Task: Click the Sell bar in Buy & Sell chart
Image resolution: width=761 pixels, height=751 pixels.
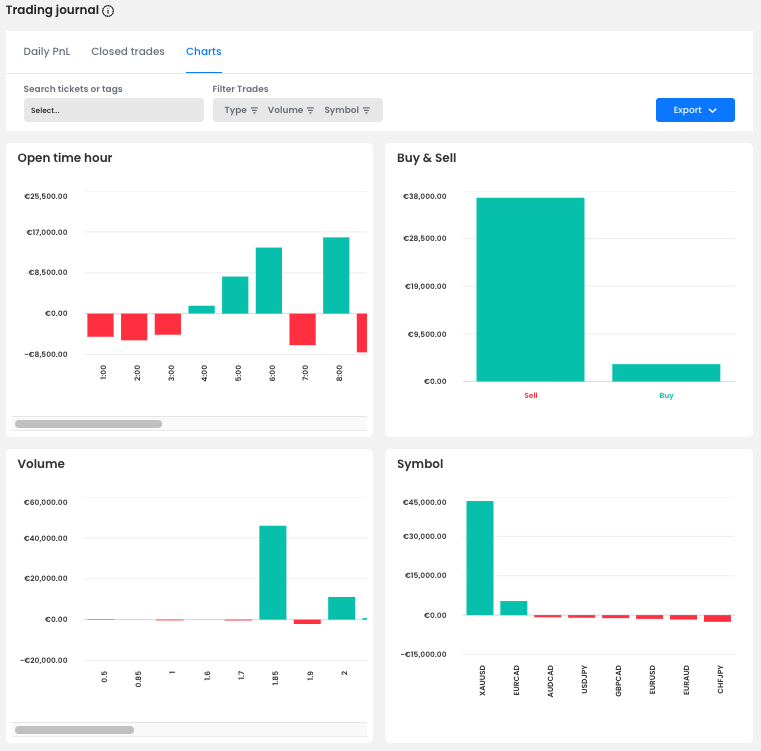Action: pos(530,289)
